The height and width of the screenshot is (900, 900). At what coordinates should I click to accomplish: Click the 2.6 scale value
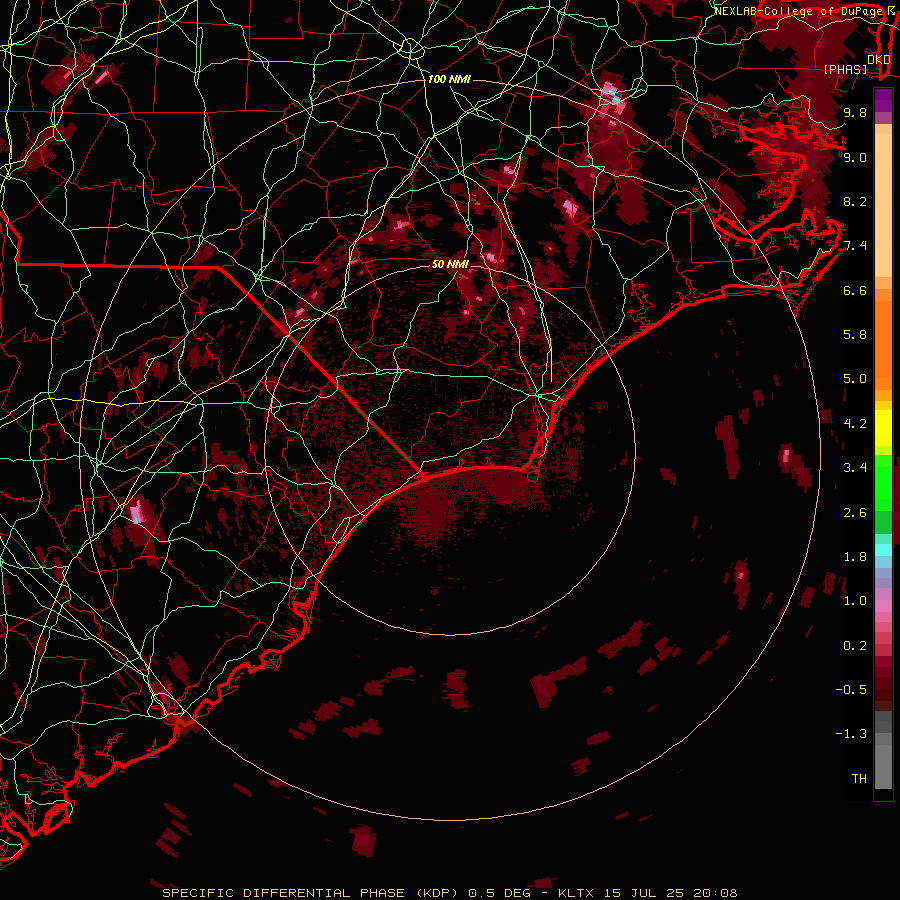(855, 513)
